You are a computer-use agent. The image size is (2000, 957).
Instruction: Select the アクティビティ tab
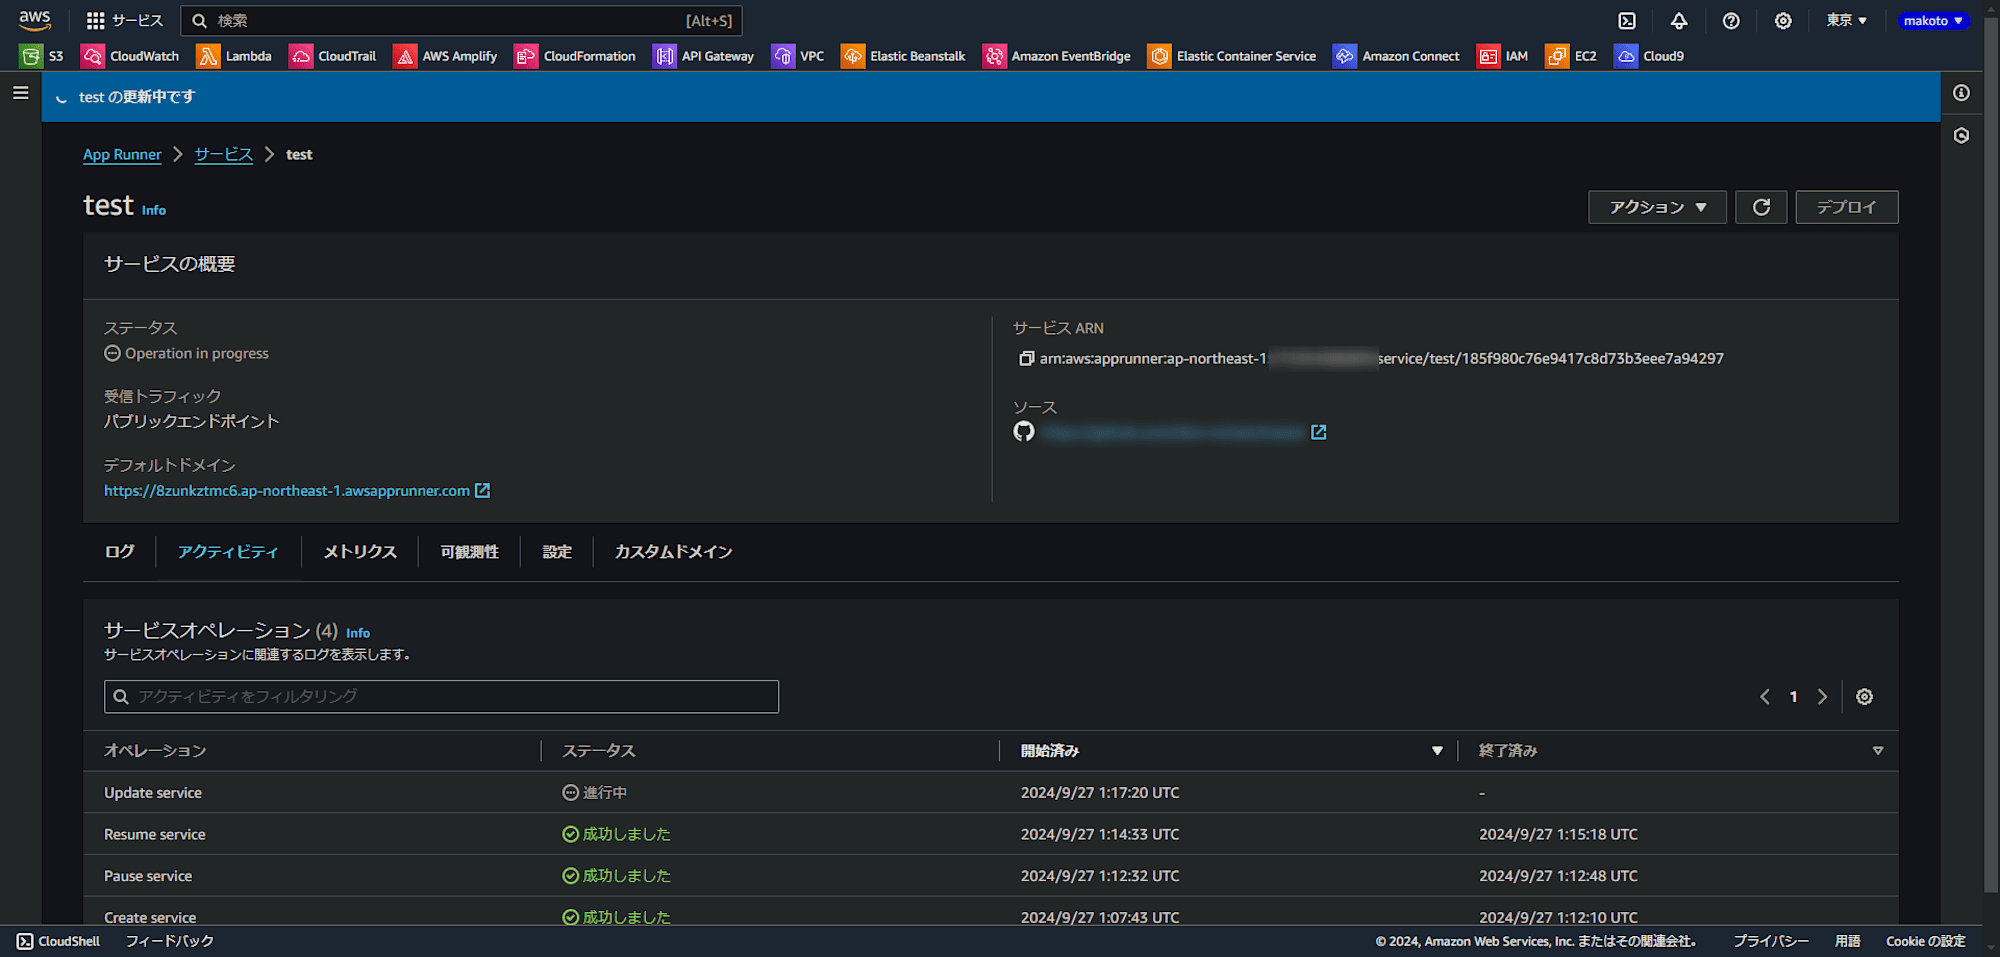228,552
